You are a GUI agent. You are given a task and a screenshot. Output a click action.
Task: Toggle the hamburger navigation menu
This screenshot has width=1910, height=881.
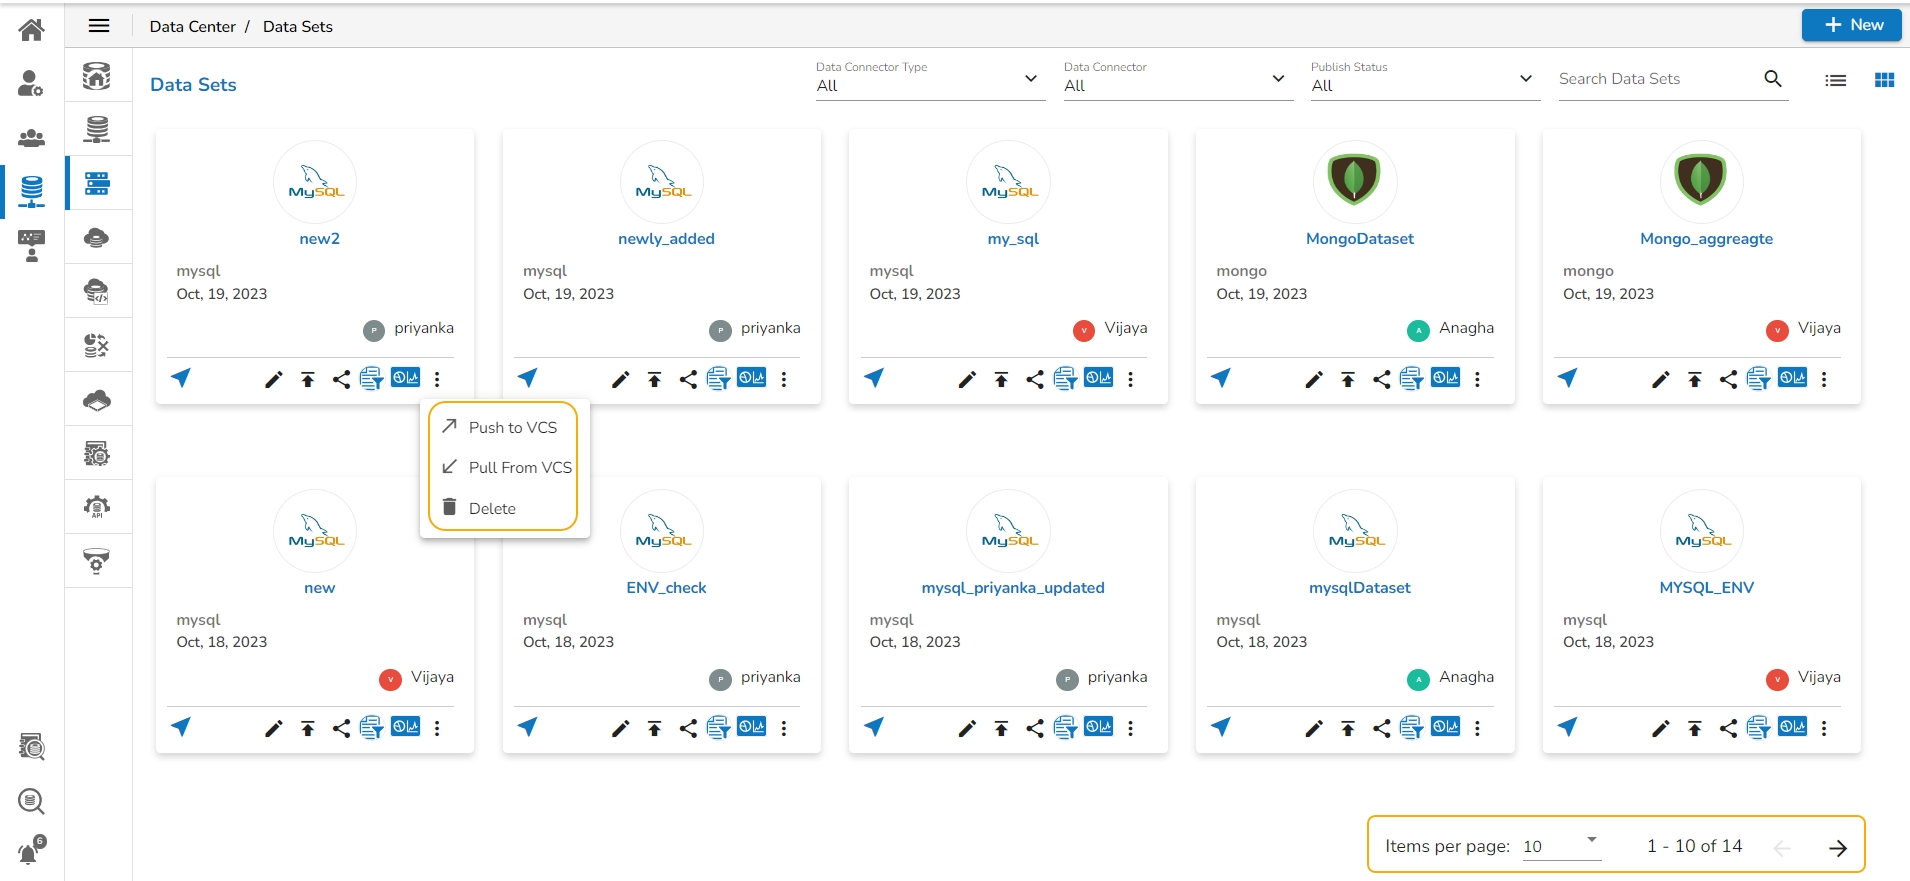coord(99,26)
